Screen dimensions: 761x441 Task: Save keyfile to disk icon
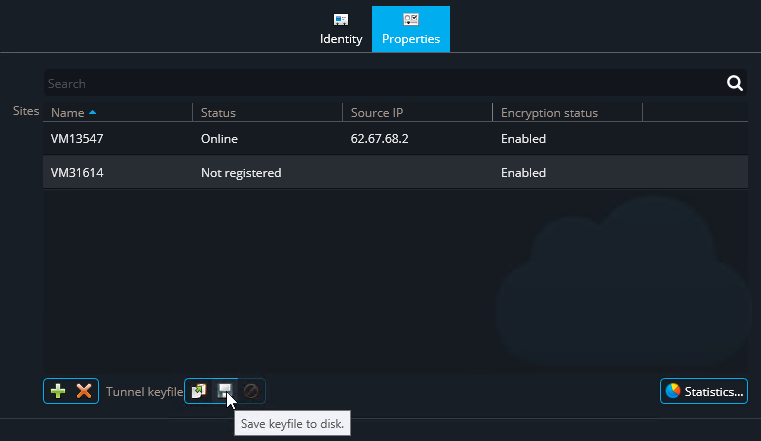click(225, 391)
